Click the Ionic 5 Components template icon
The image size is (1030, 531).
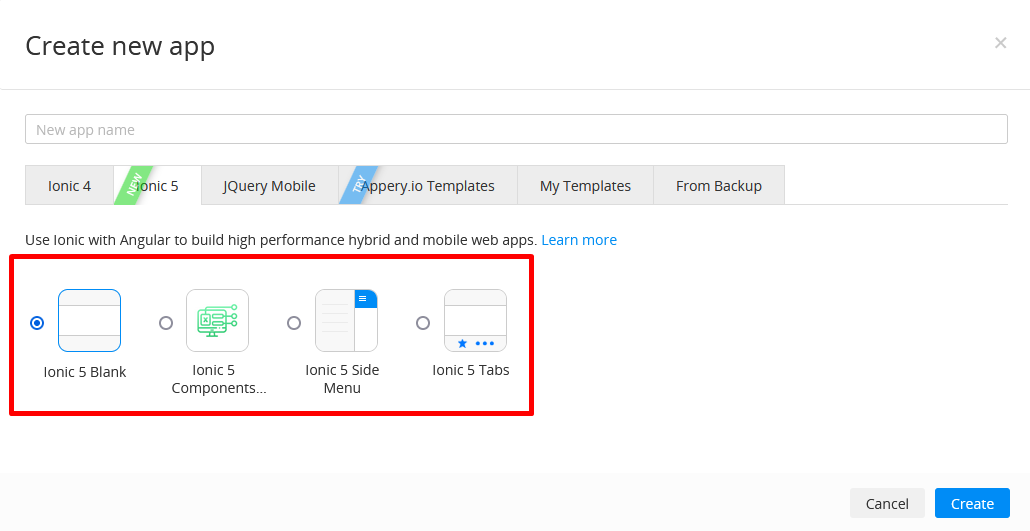pyautogui.click(x=217, y=321)
